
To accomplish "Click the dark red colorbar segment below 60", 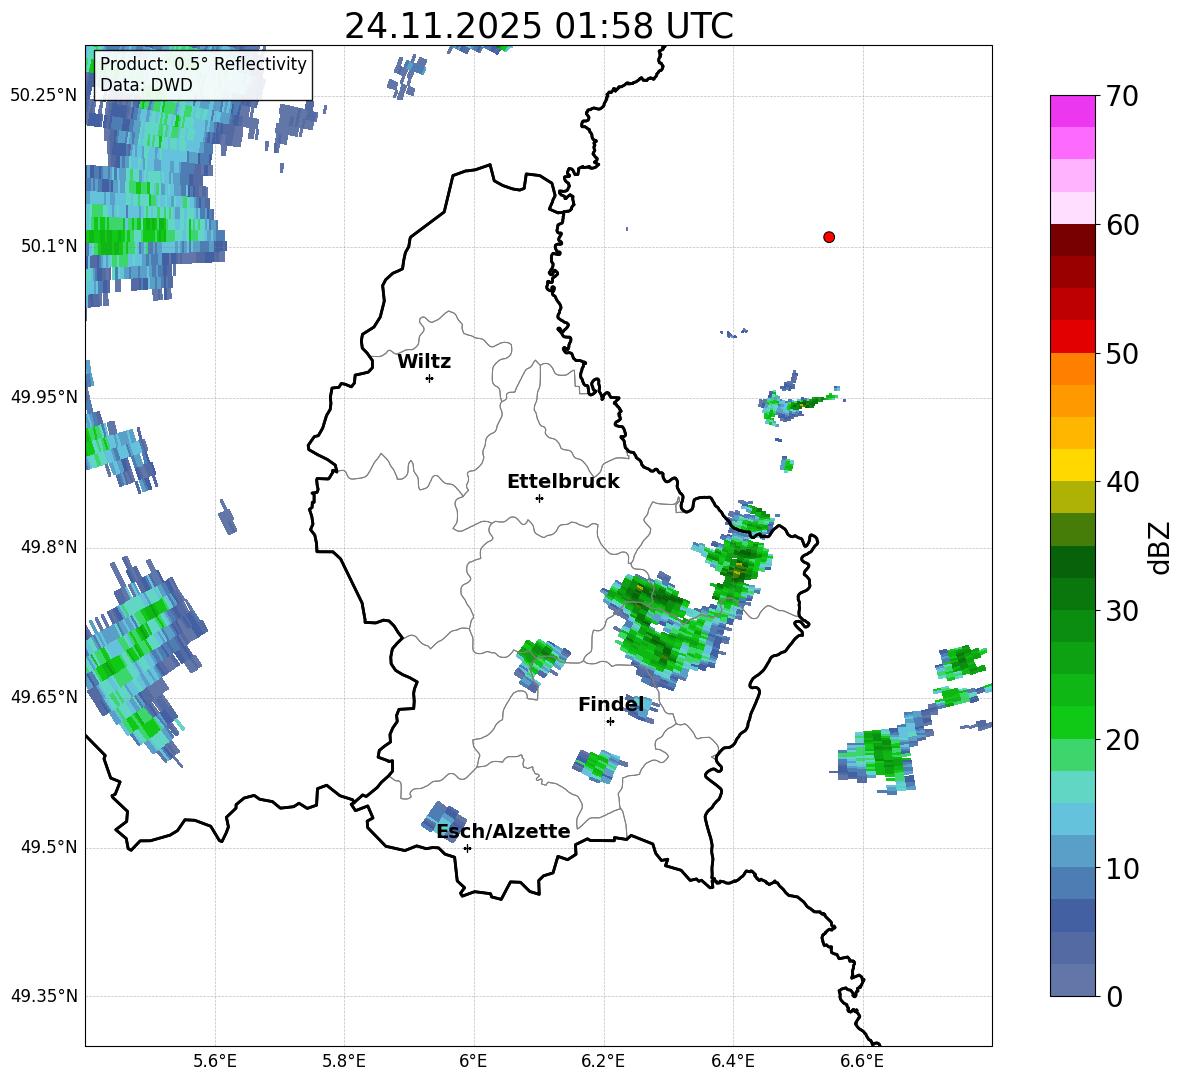I will coord(1072,240).
